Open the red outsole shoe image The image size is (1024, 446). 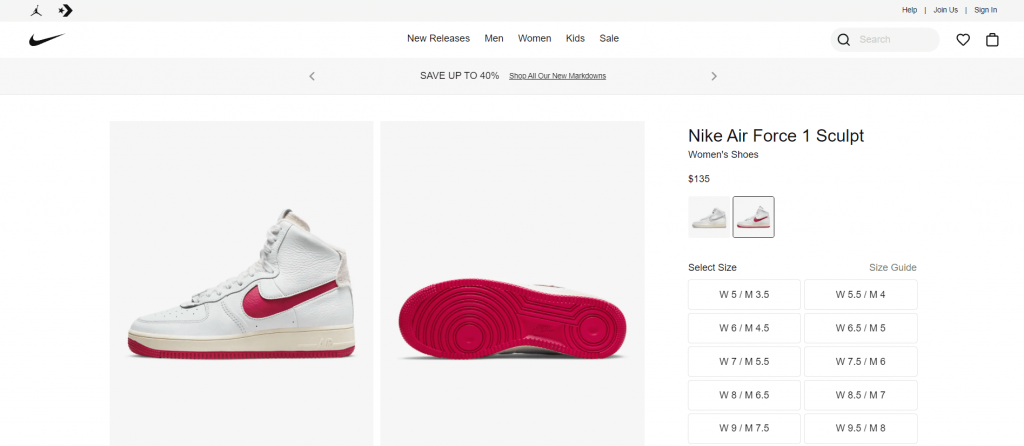512,318
